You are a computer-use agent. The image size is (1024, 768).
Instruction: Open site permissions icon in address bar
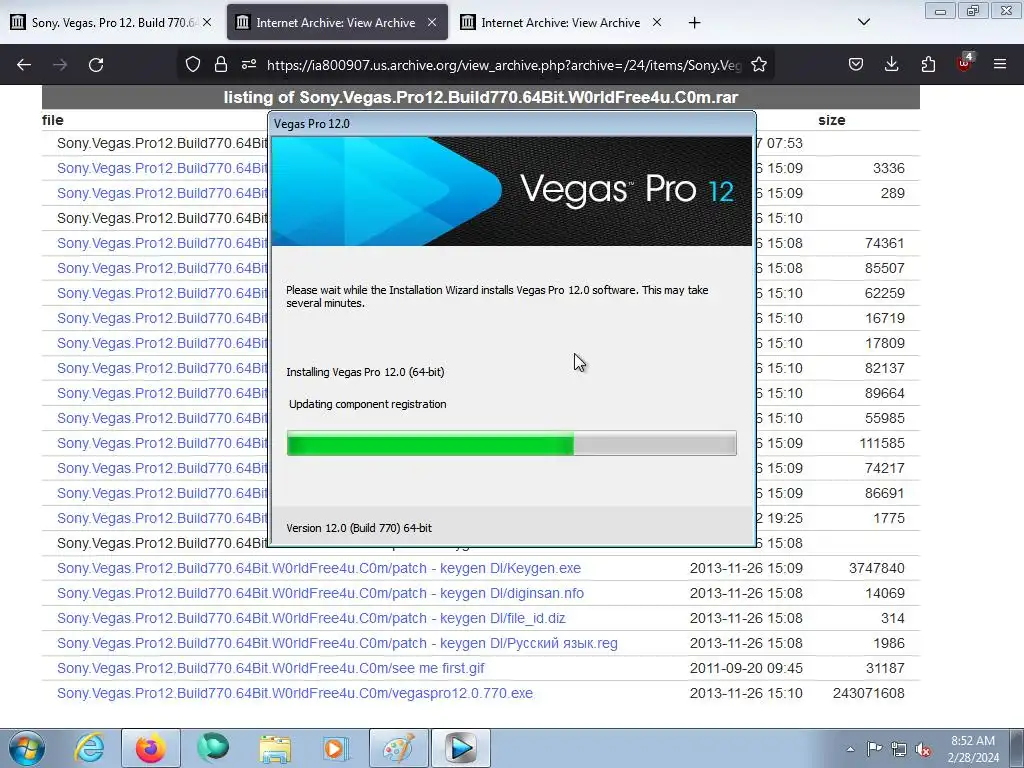pyautogui.click(x=249, y=65)
